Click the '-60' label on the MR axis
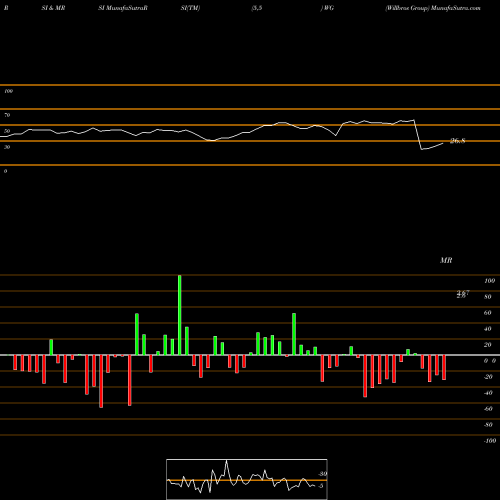 tap(488, 409)
